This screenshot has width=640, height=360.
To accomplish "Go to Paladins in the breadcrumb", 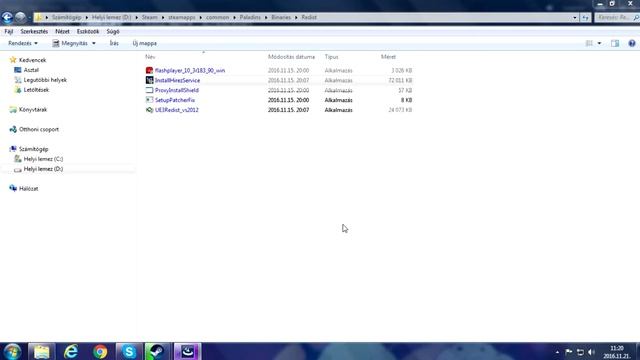I will 250,18.
